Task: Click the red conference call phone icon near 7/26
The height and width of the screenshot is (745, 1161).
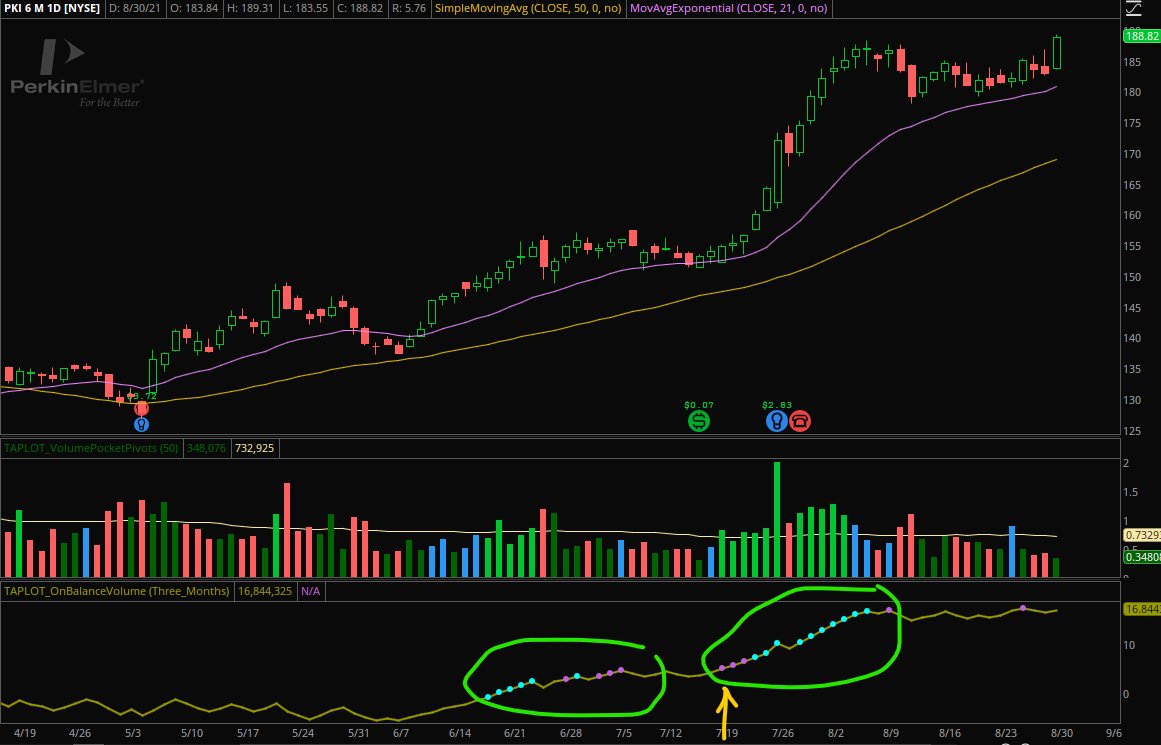Action: point(800,421)
